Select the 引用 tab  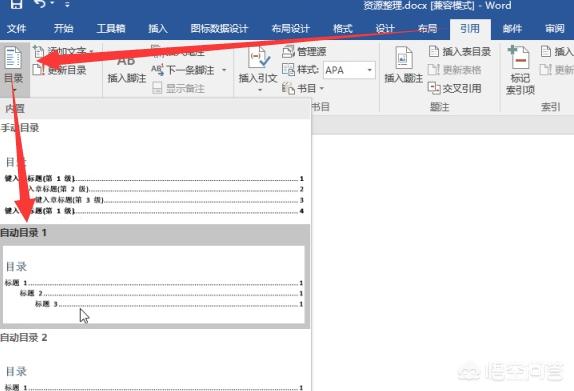pos(470,29)
